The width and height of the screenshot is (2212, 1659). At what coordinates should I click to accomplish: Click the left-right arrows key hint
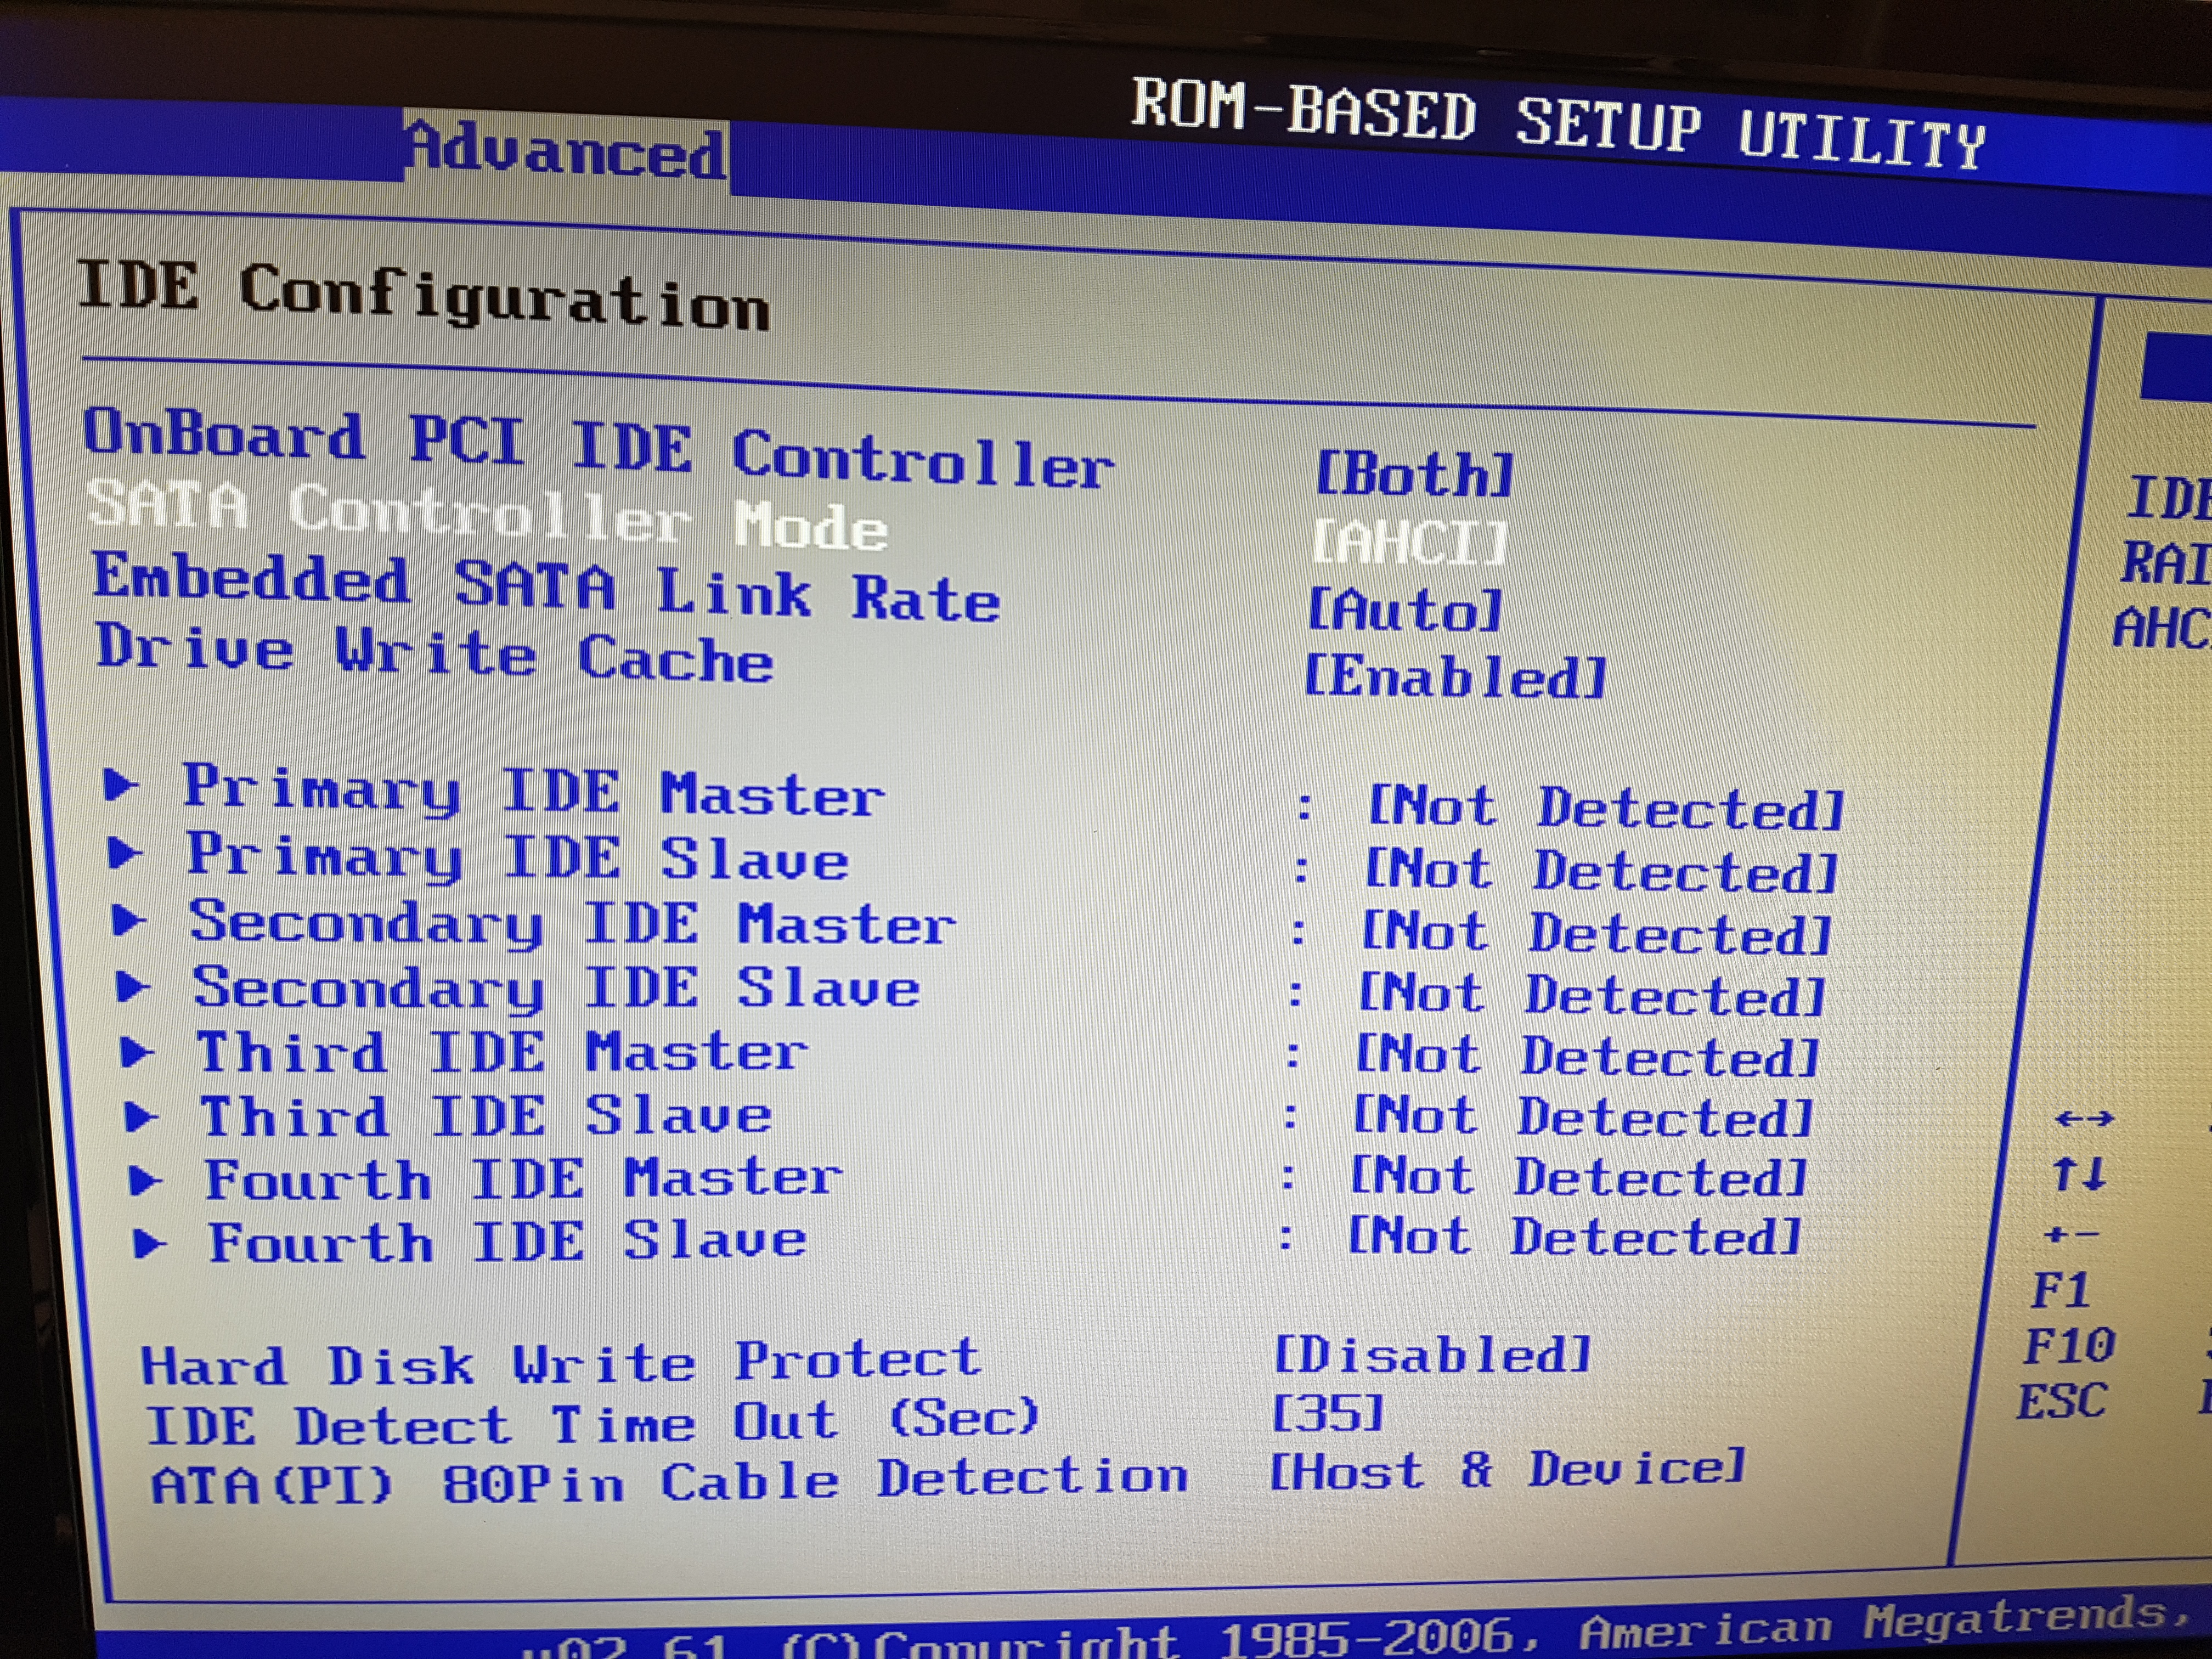[2084, 1118]
